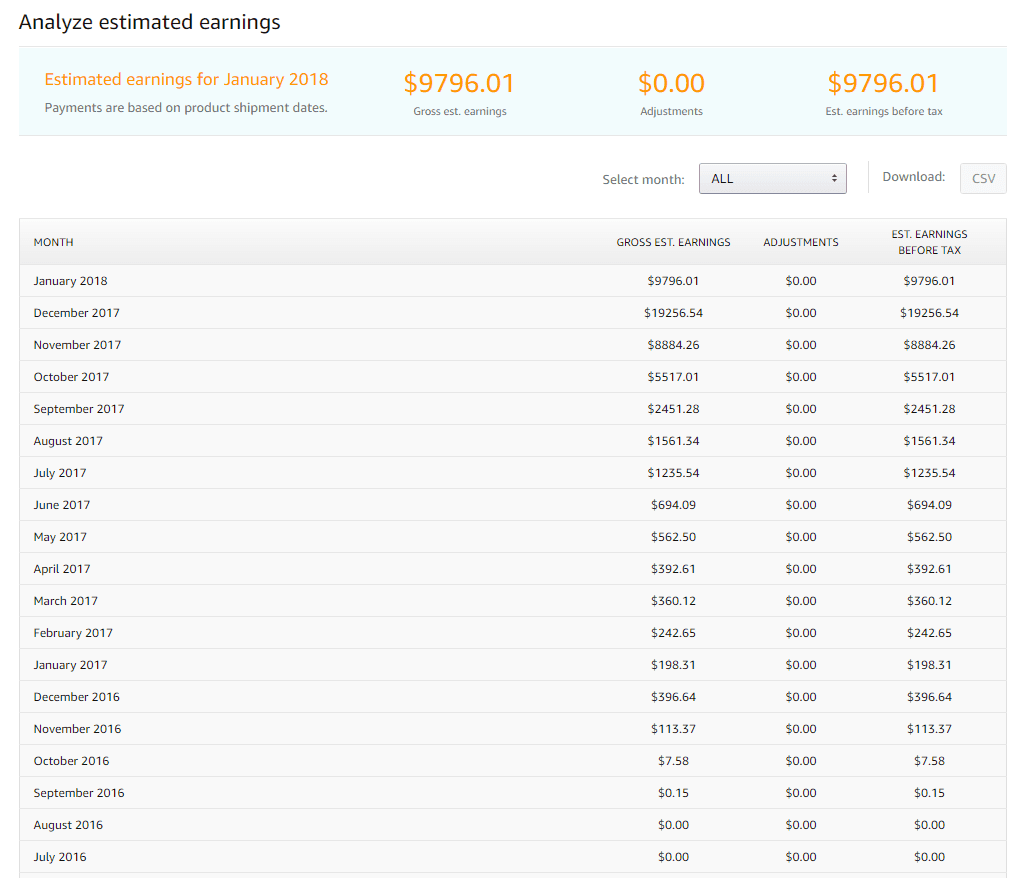Viewport: 1028px width, 878px height.
Task: Click before-tax earnings $9796.01 in January 2018 row
Action: tap(929, 281)
